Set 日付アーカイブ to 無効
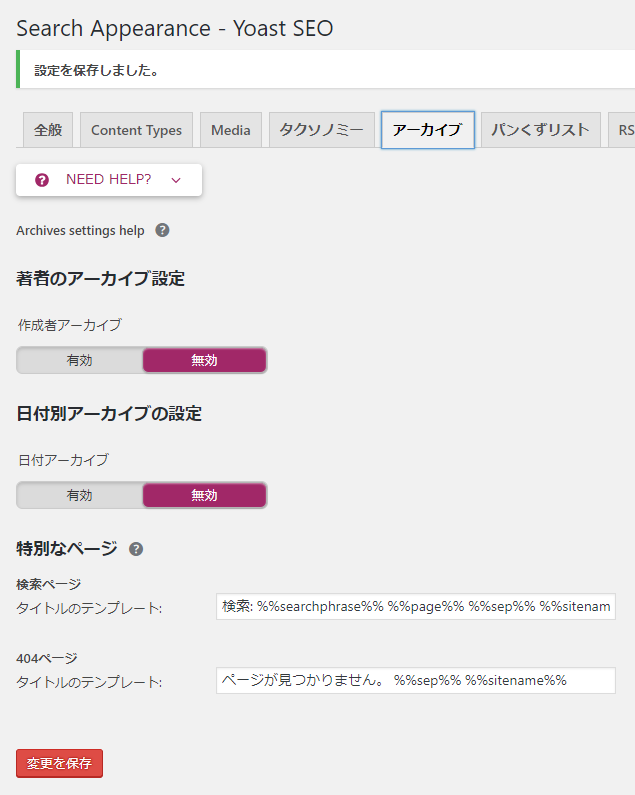This screenshot has height=795, width=635. tap(204, 495)
